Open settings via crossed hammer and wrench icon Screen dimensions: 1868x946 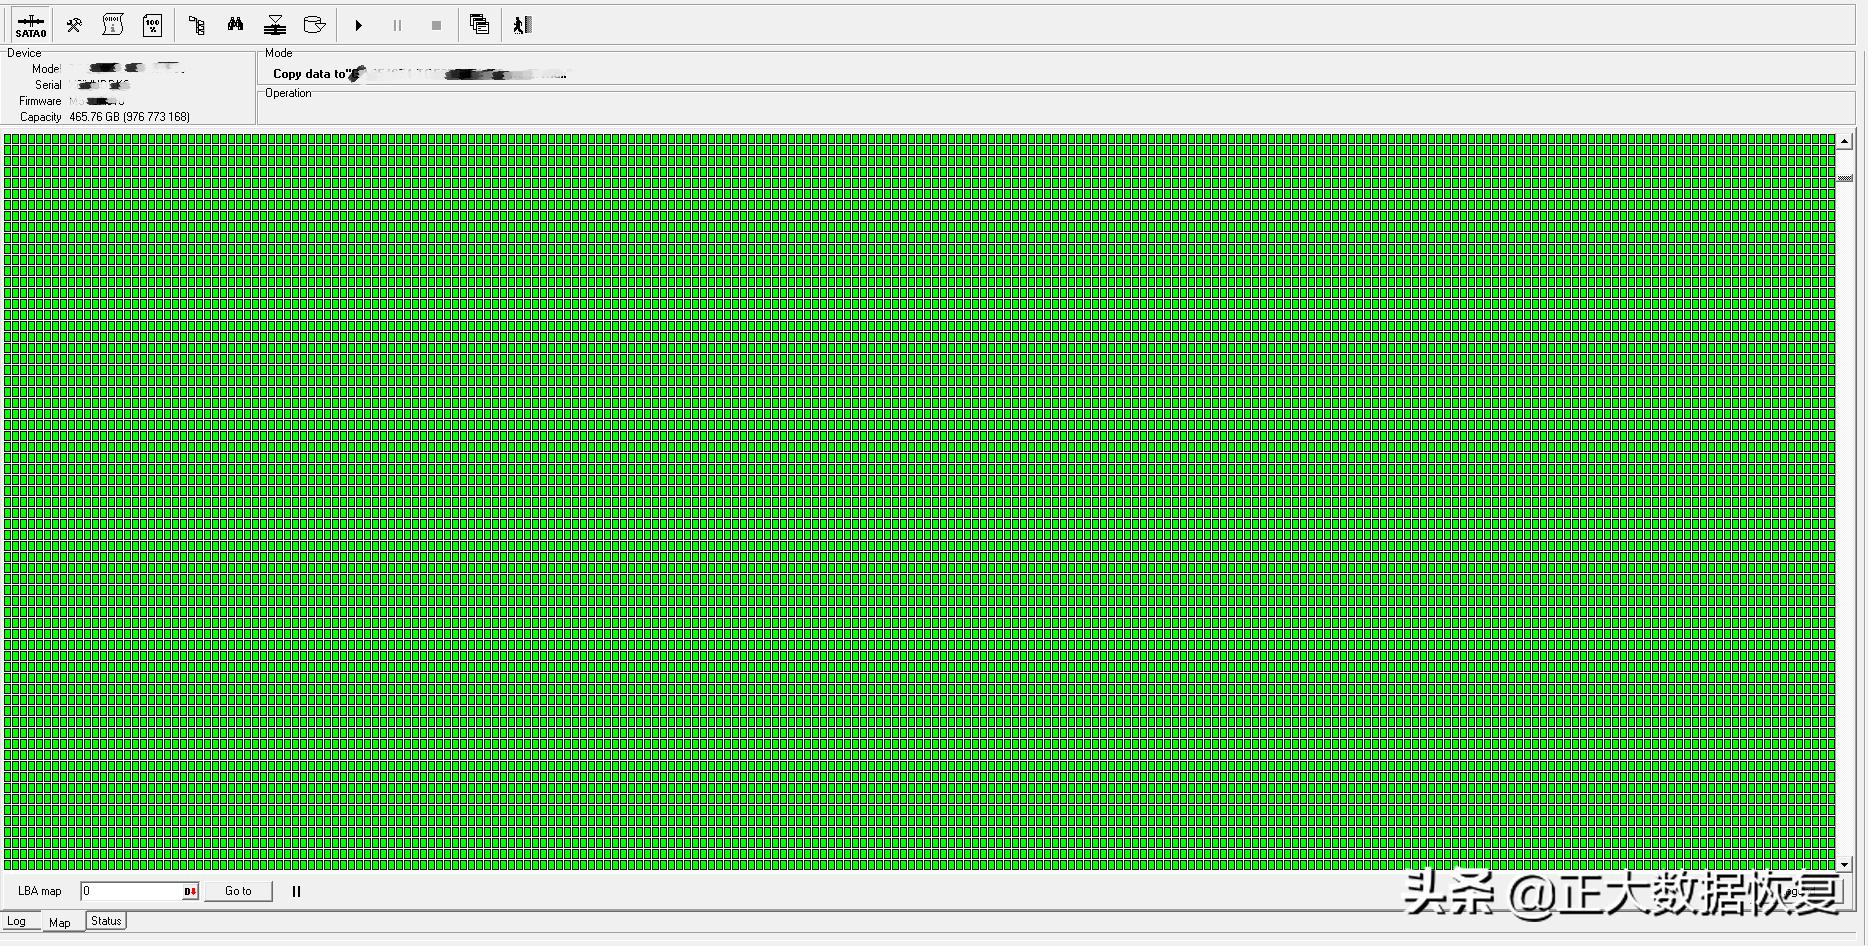(74, 25)
